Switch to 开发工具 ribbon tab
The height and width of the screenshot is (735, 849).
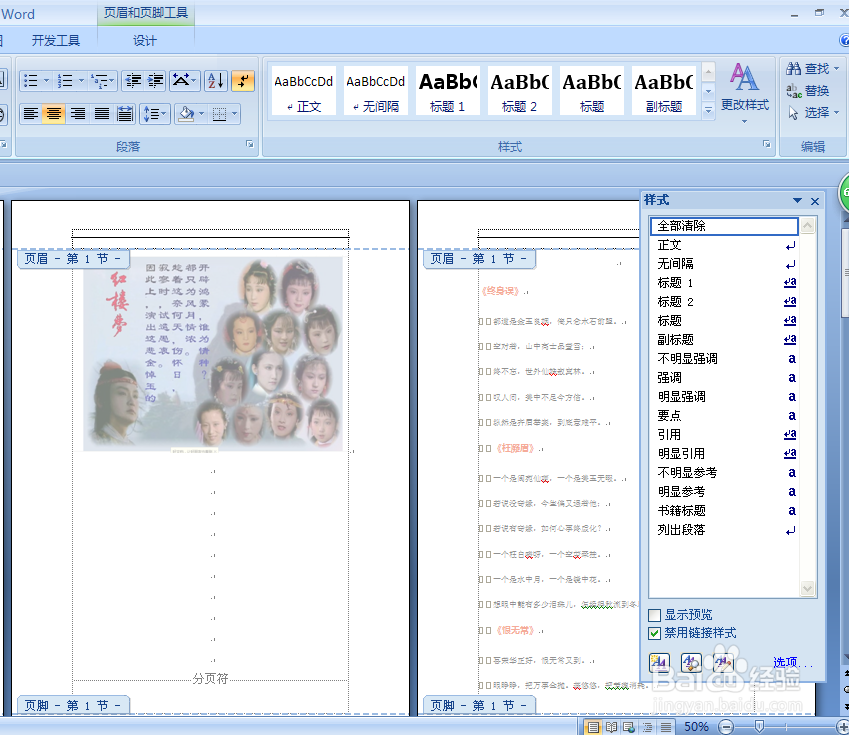55,41
